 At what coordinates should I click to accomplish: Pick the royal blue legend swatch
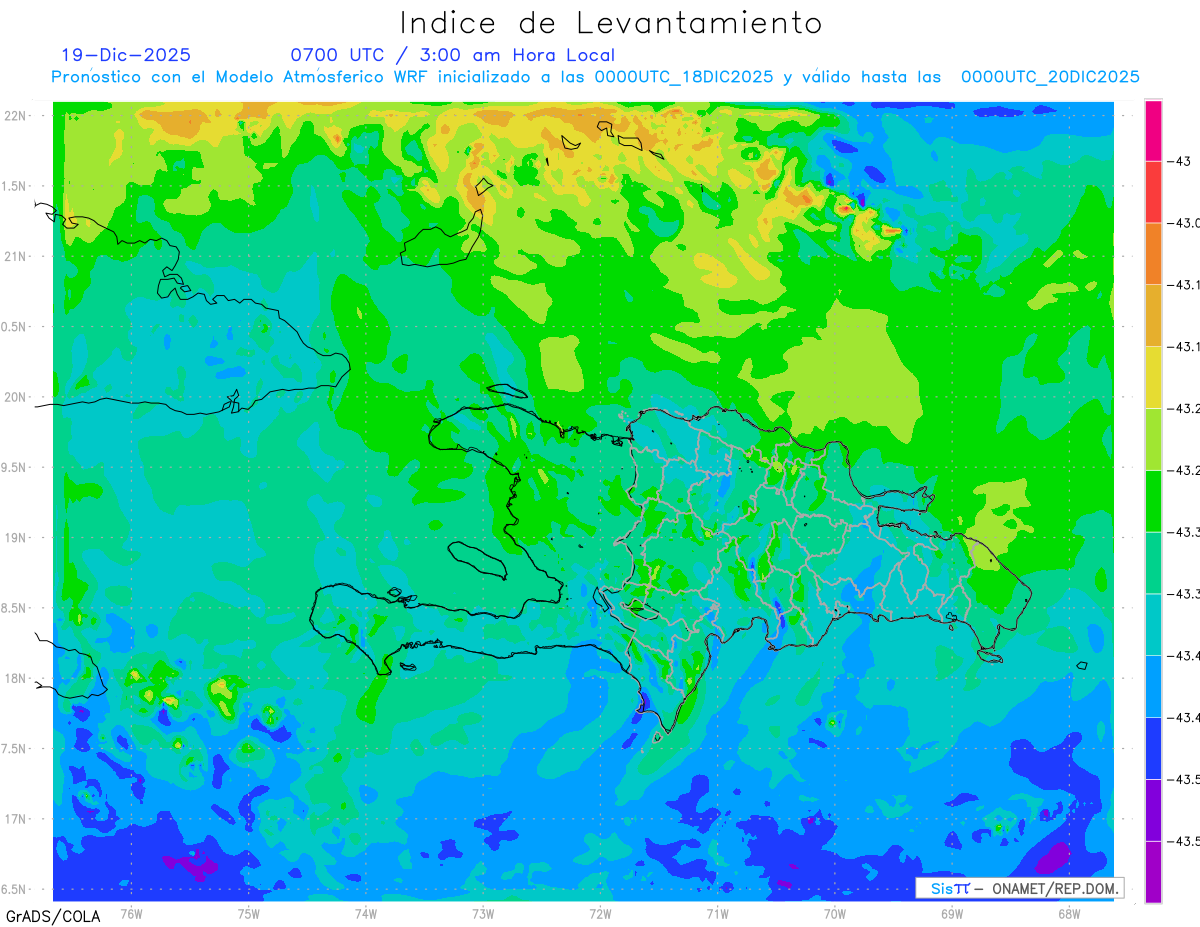tap(1153, 748)
